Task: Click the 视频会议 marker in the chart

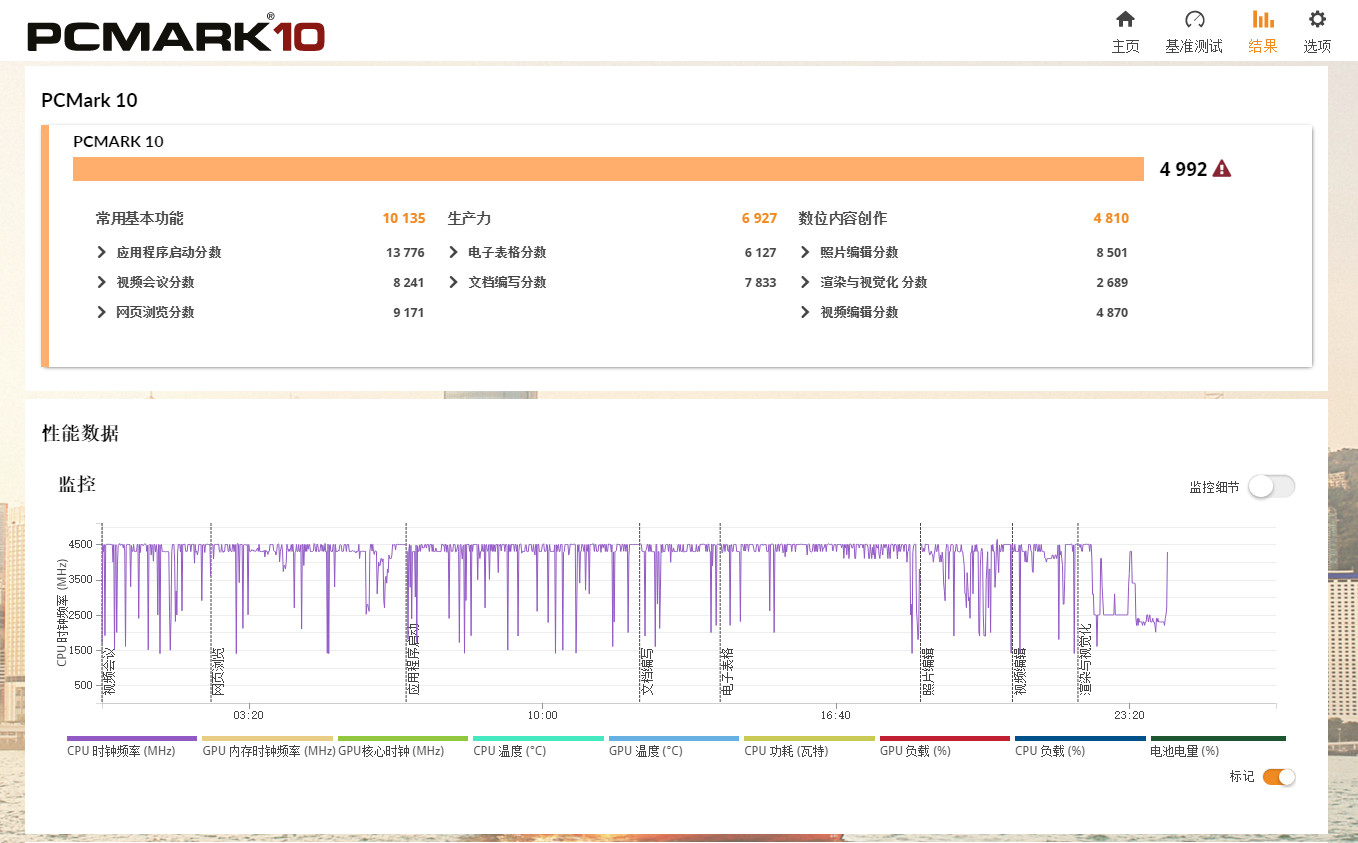Action: pos(110,670)
